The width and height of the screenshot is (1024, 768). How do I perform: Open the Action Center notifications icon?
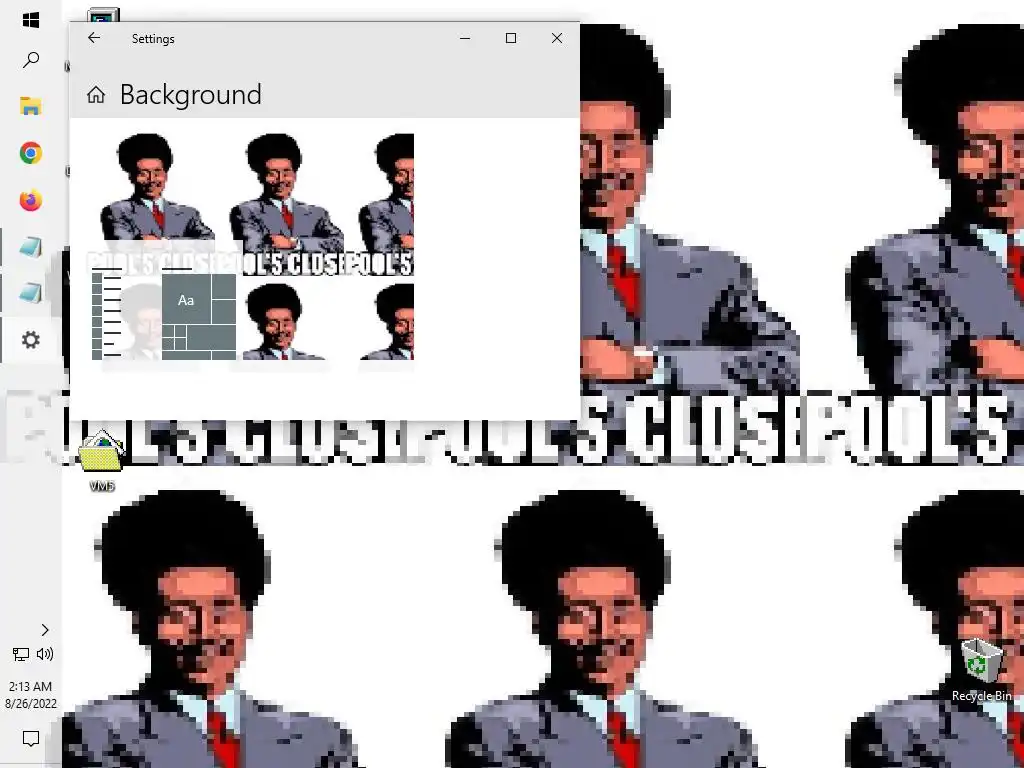[31, 739]
